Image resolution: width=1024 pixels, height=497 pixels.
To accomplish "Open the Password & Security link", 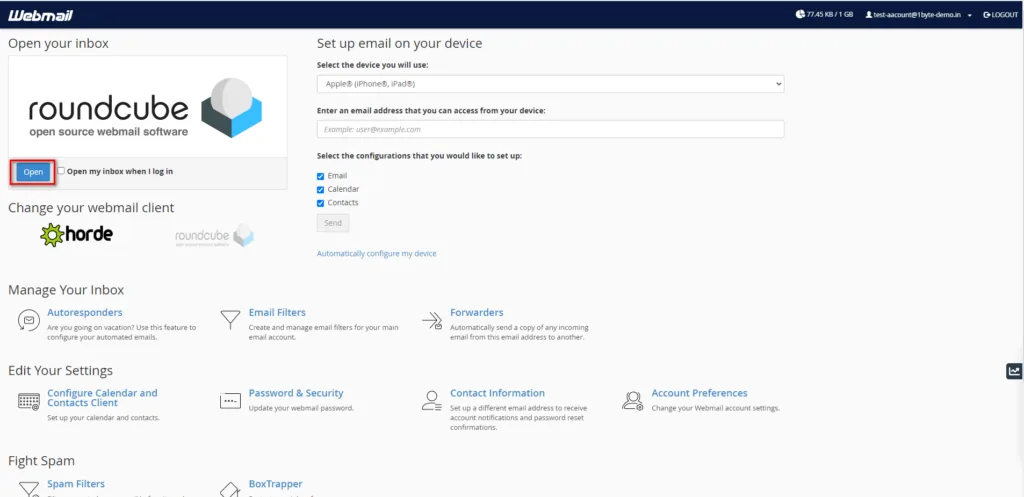I will pos(296,393).
